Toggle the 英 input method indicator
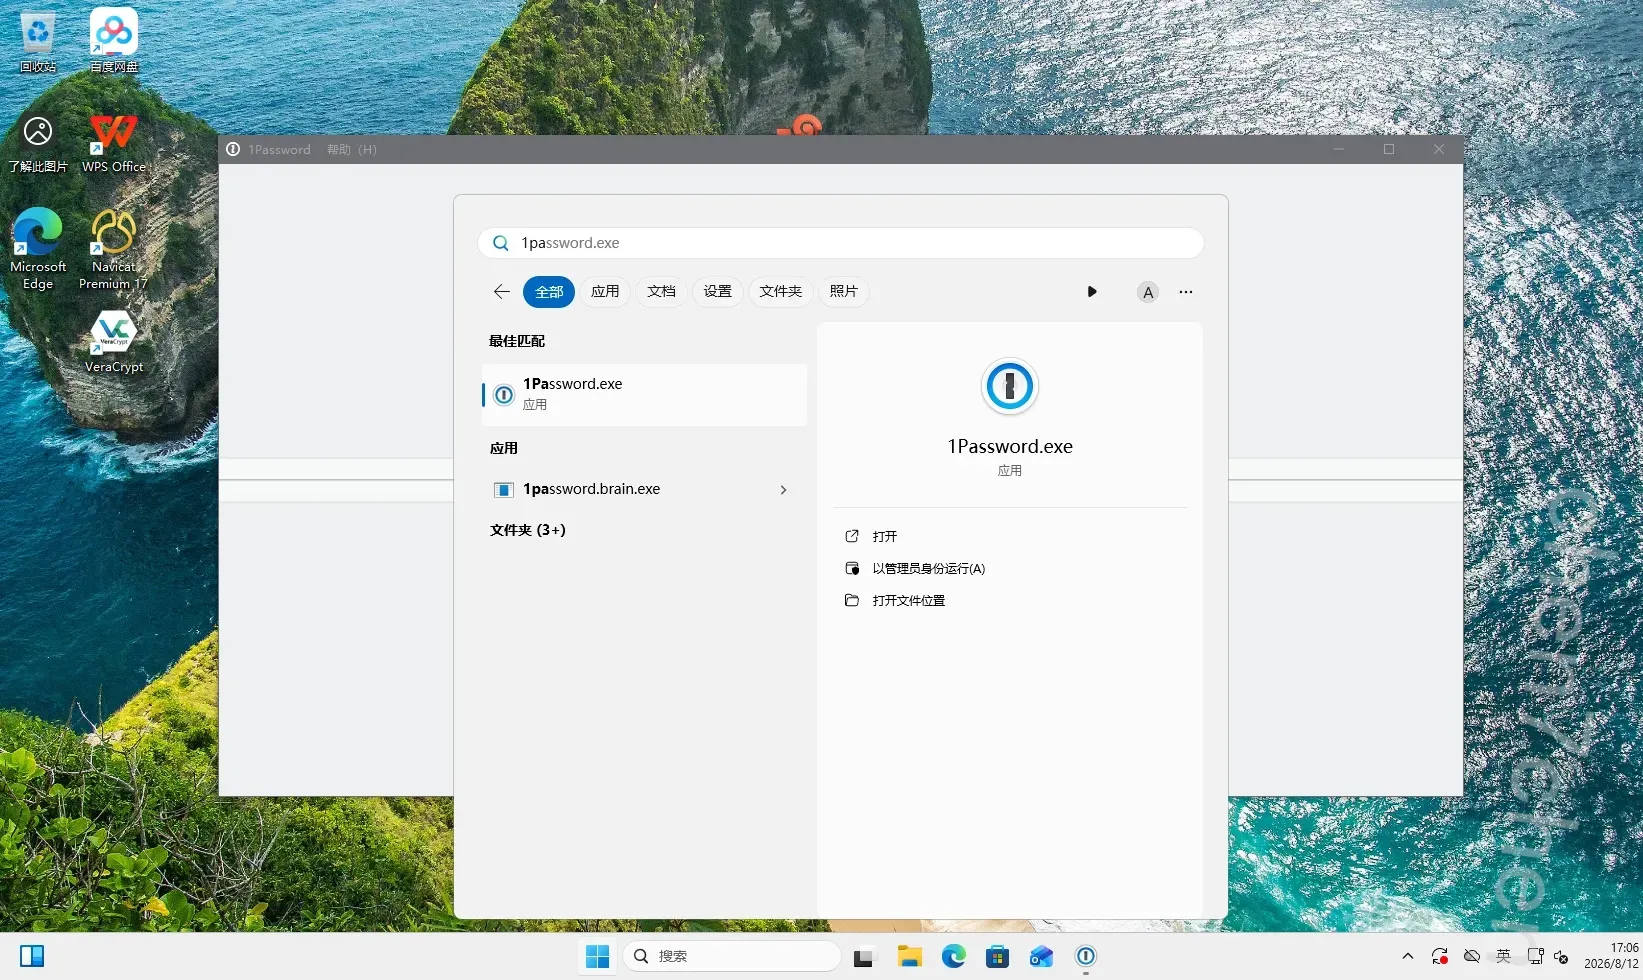The height and width of the screenshot is (980, 1643). pyautogui.click(x=1503, y=956)
